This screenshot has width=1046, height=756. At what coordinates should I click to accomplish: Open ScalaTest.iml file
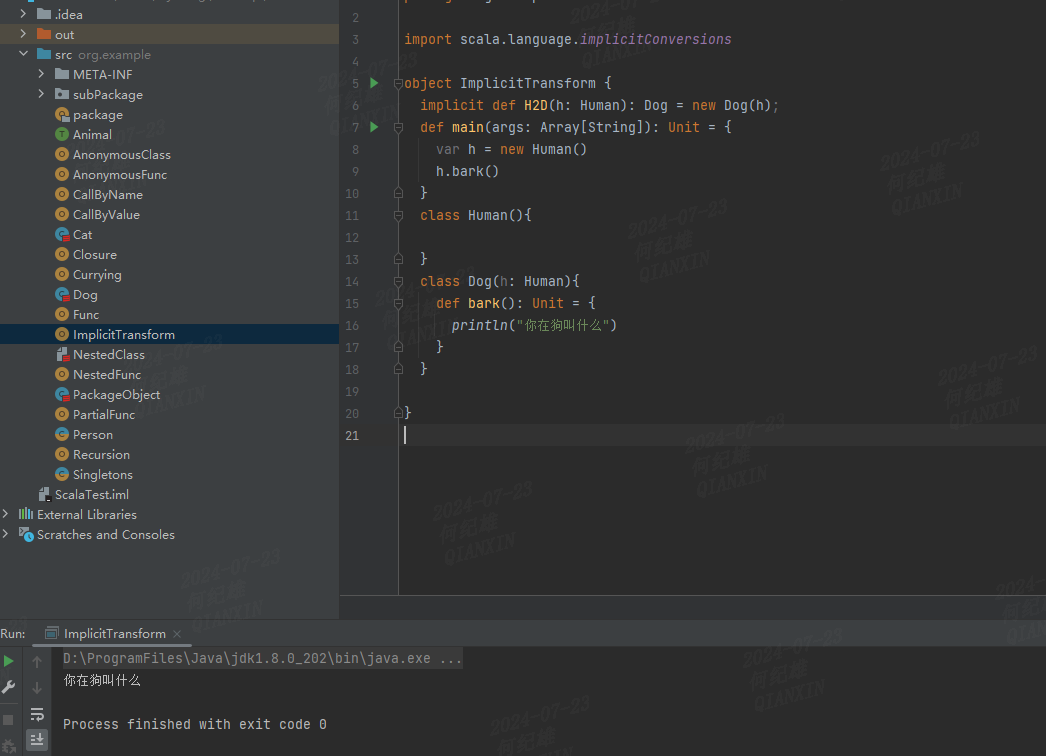tap(92, 495)
